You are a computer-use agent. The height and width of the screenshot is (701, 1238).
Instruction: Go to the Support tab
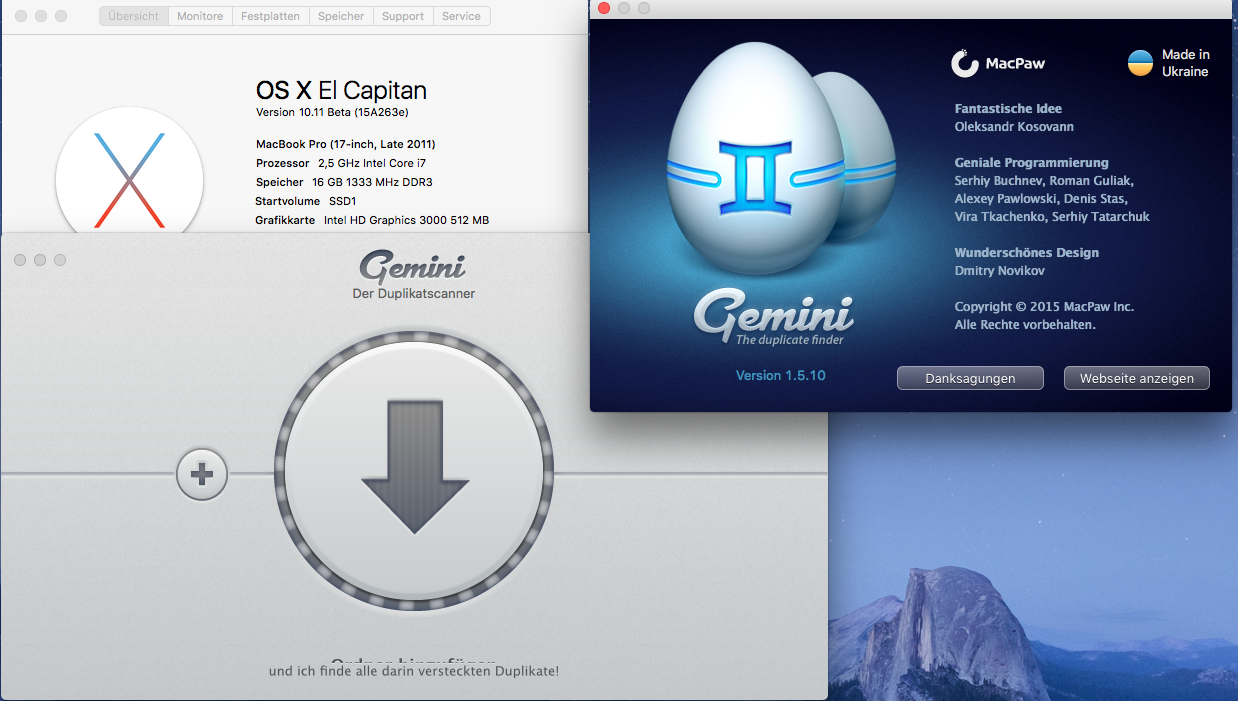pos(403,16)
